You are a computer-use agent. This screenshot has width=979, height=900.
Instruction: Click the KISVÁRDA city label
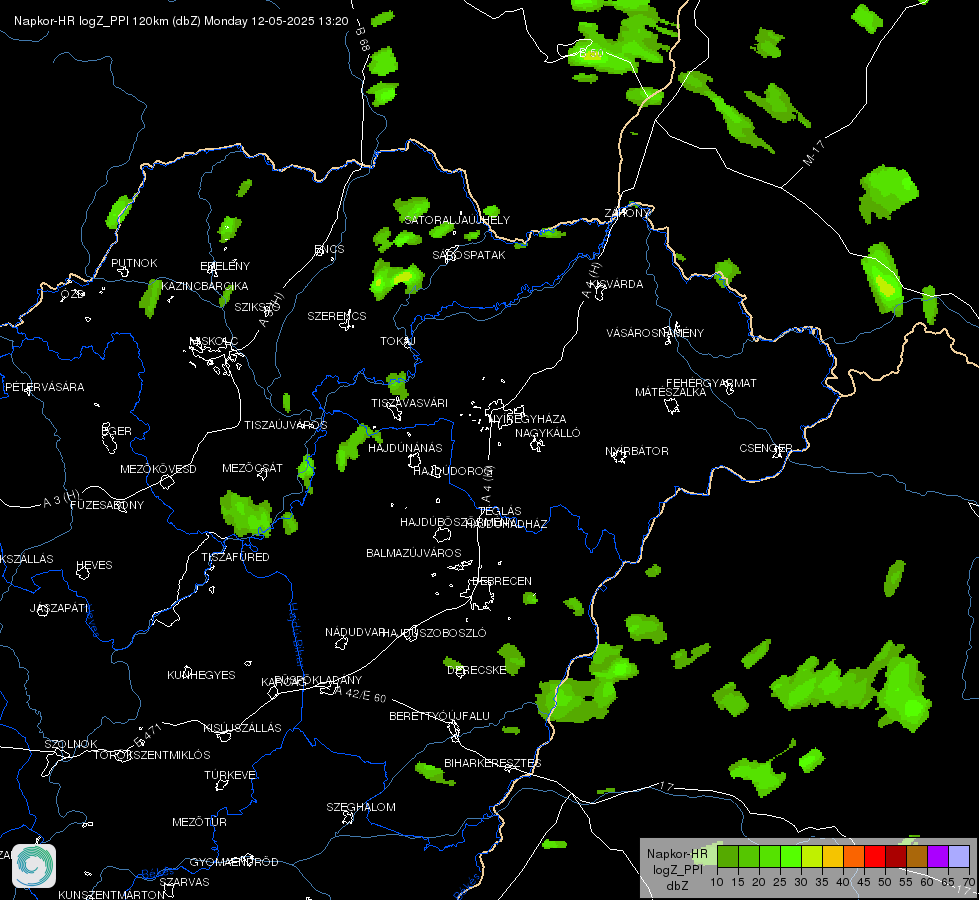[x=616, y=284]
